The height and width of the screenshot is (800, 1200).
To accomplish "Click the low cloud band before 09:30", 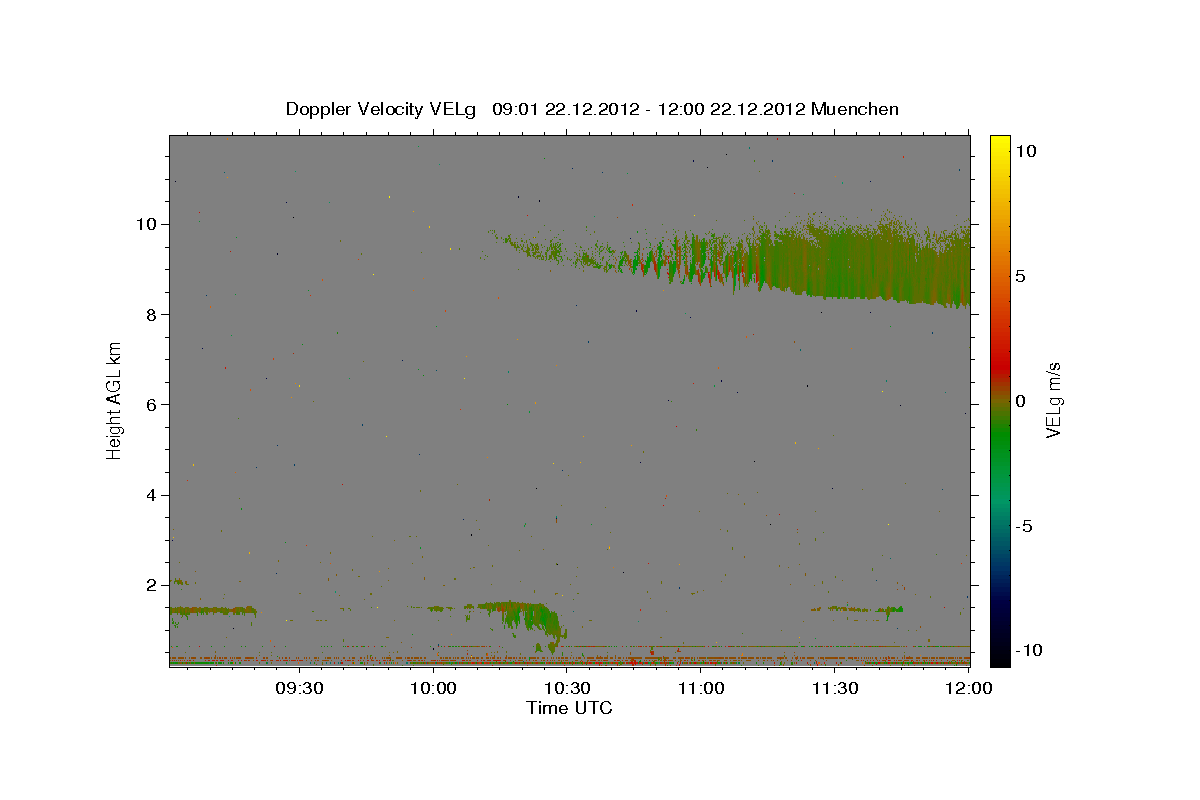I will pyautogui.click(x=212, y=610).
